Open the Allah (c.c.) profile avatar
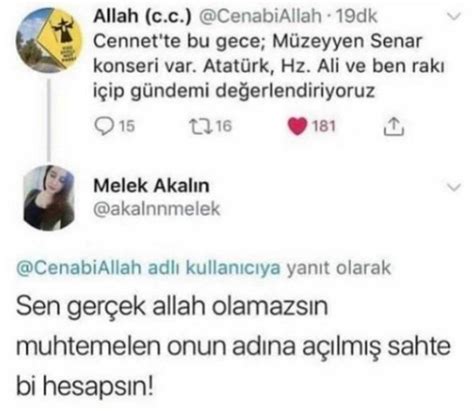This screenshot has width=474, height=411. coord(49,40)
